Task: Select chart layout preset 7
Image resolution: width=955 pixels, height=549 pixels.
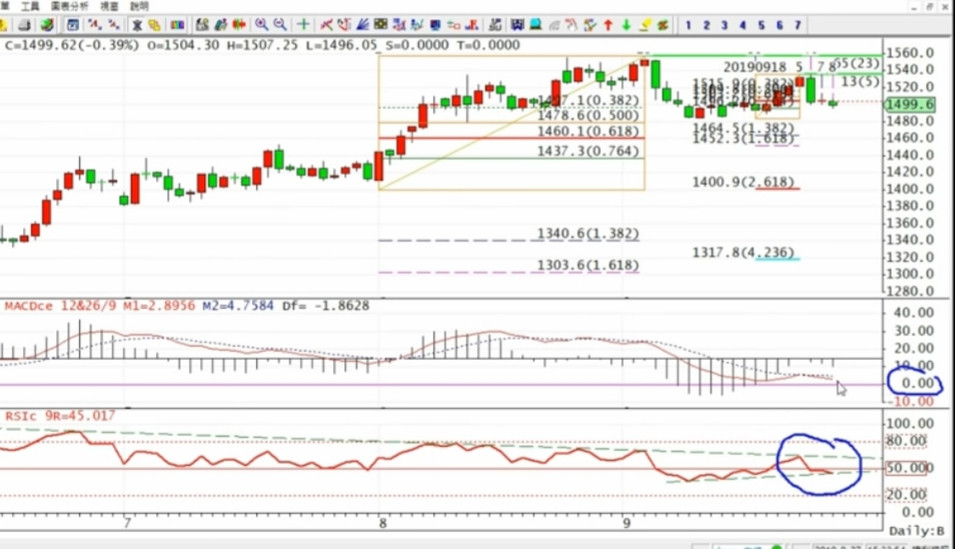Action: 797,25
